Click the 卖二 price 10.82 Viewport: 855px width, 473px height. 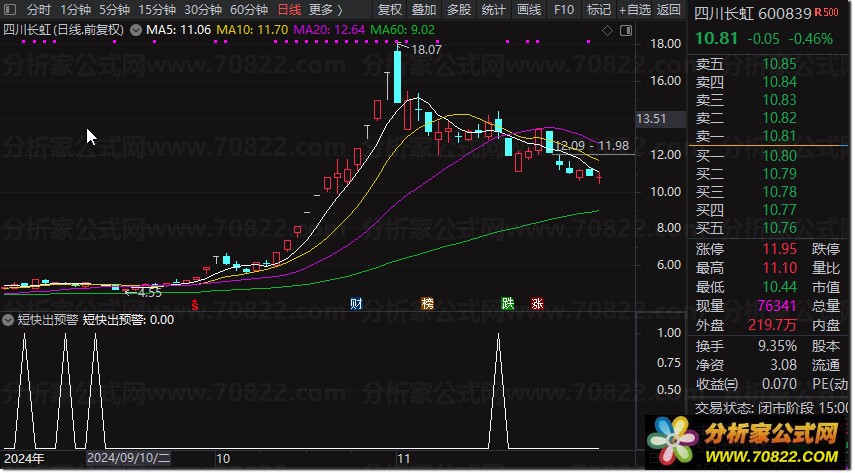pyautogui.click(x=779, y=118)
